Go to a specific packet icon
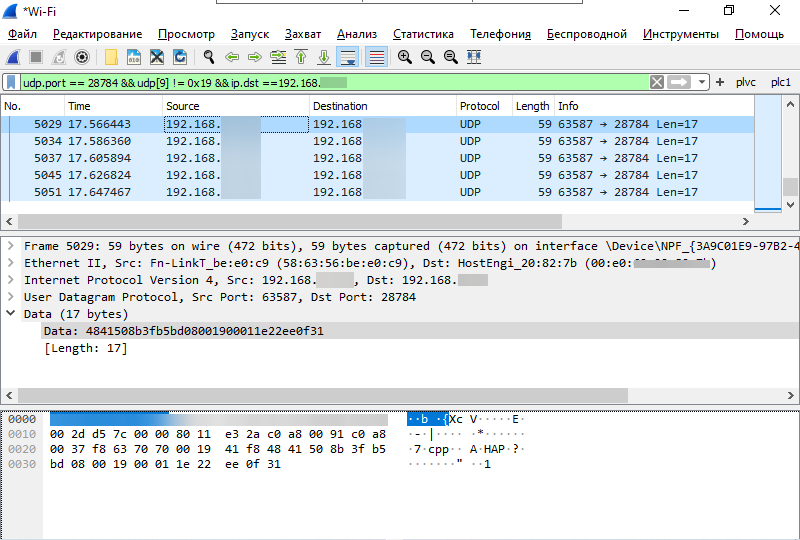This screenshot has height=540, width=800. click(x=278, y=57)
